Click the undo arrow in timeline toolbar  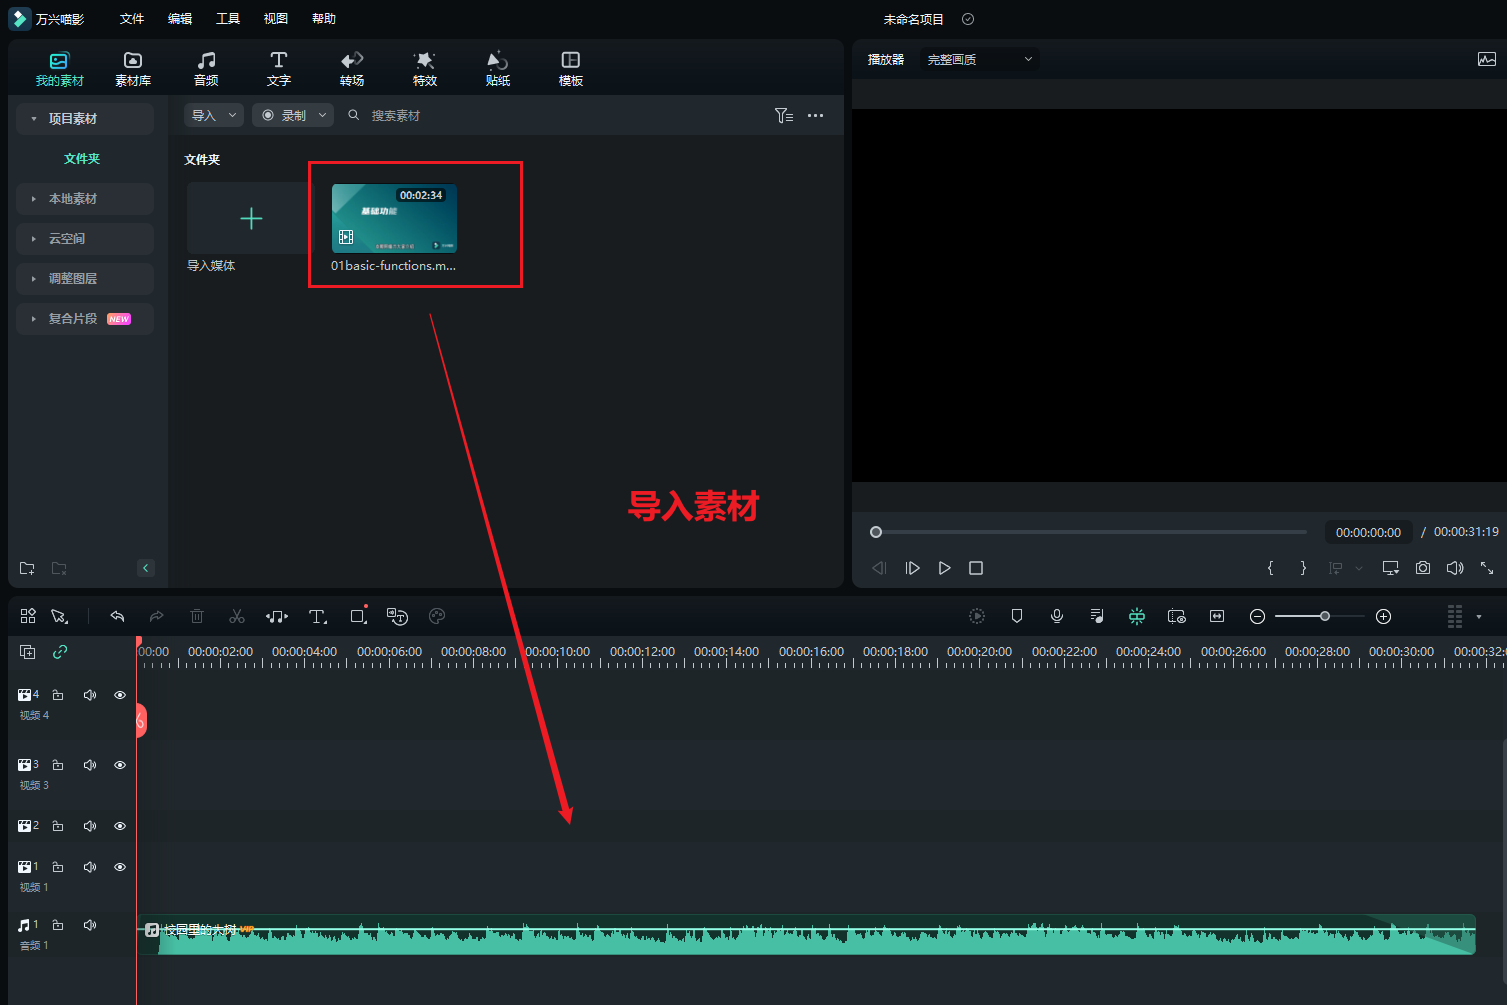[117, 617]
